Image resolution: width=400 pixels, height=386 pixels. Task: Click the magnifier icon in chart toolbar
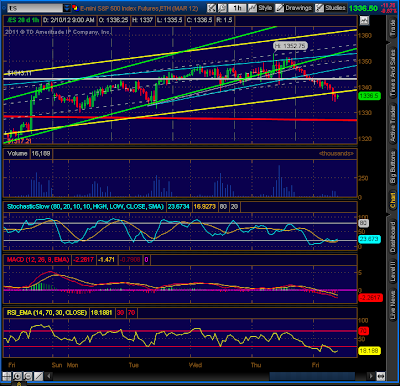(x=222, y=8)
